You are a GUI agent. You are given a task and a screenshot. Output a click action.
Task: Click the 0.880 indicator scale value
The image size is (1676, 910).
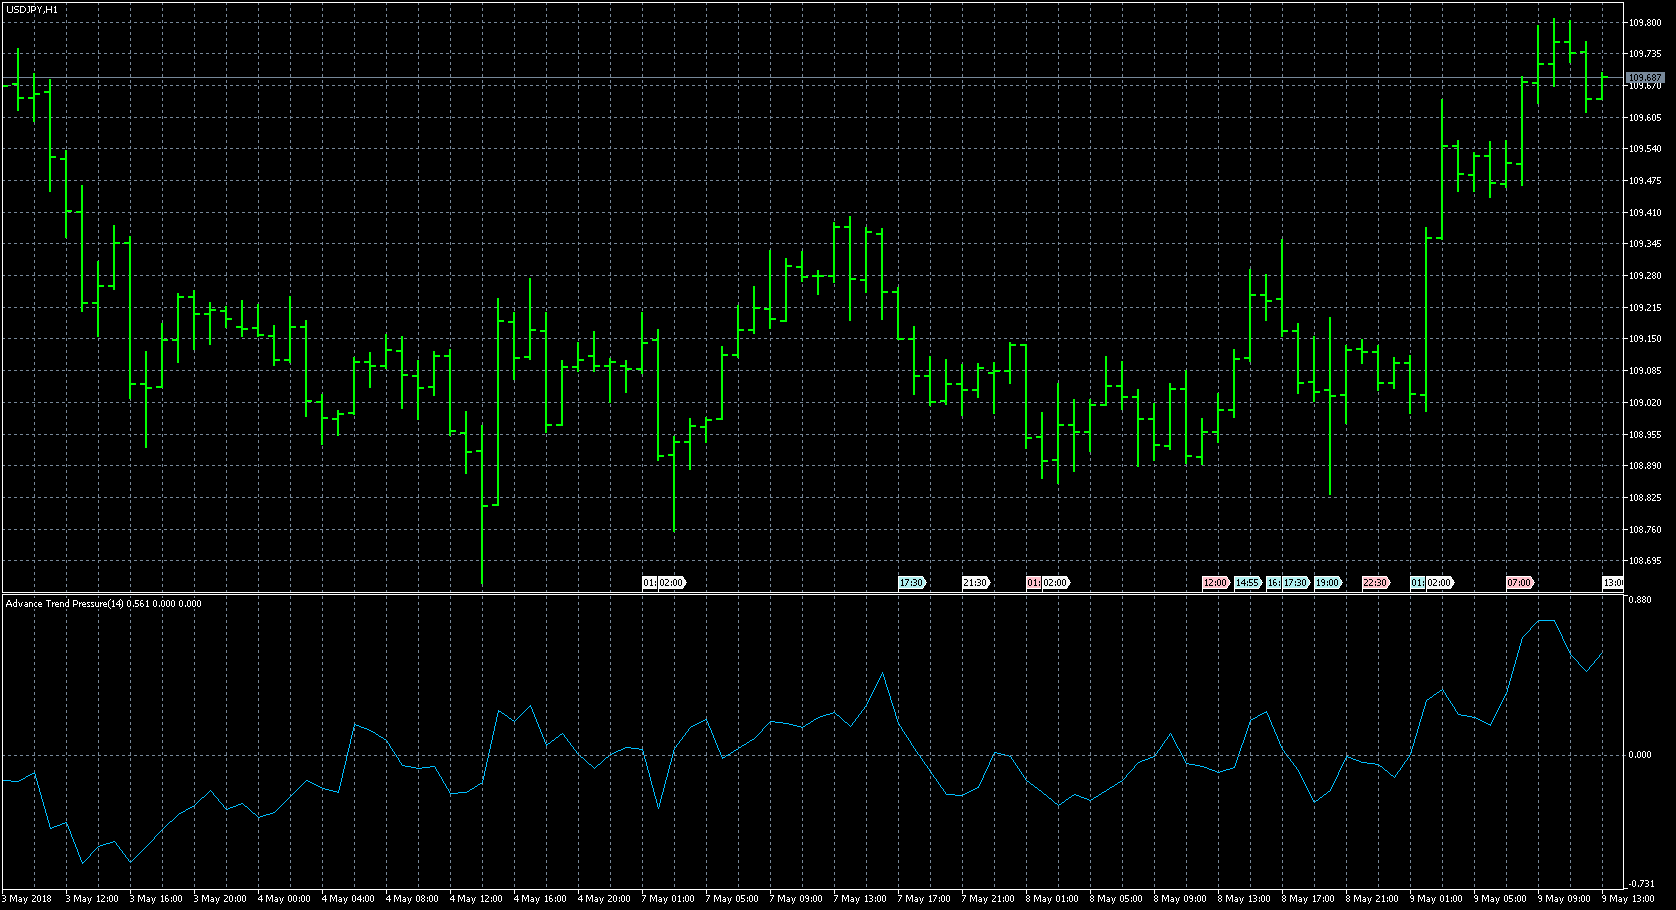coord(1640,600)
